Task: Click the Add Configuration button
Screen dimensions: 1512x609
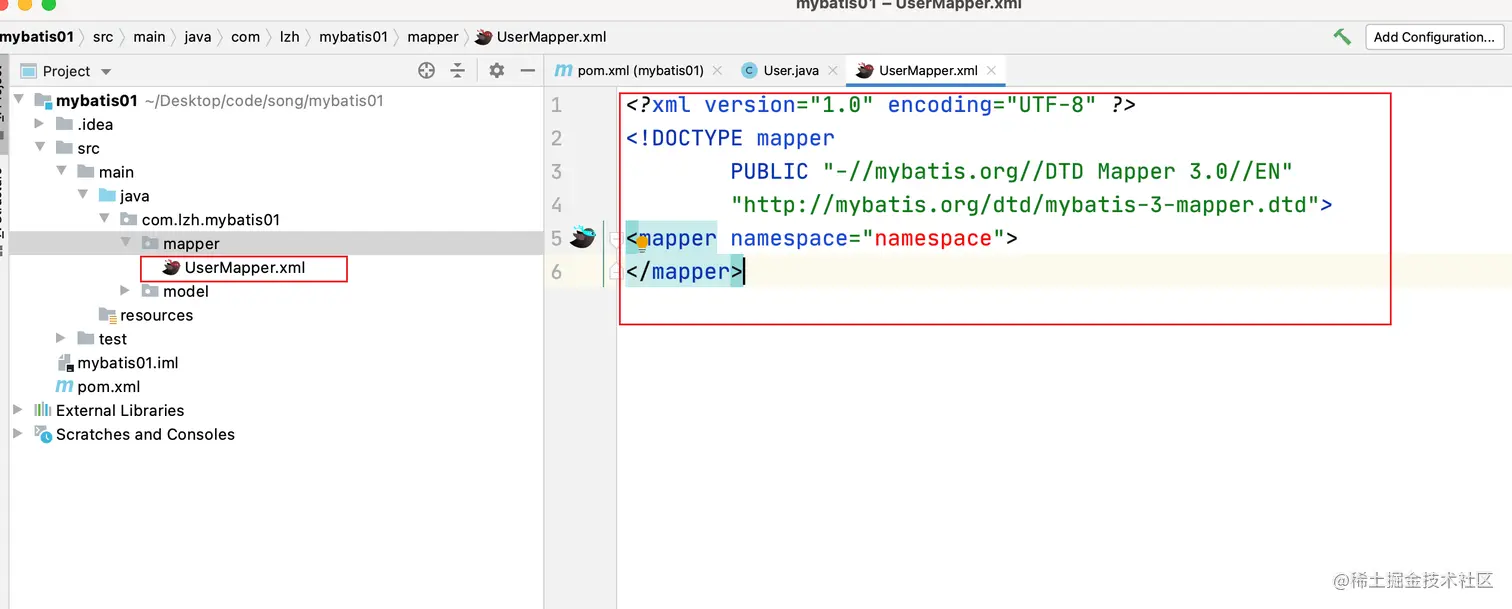Action: (1434, 37)
